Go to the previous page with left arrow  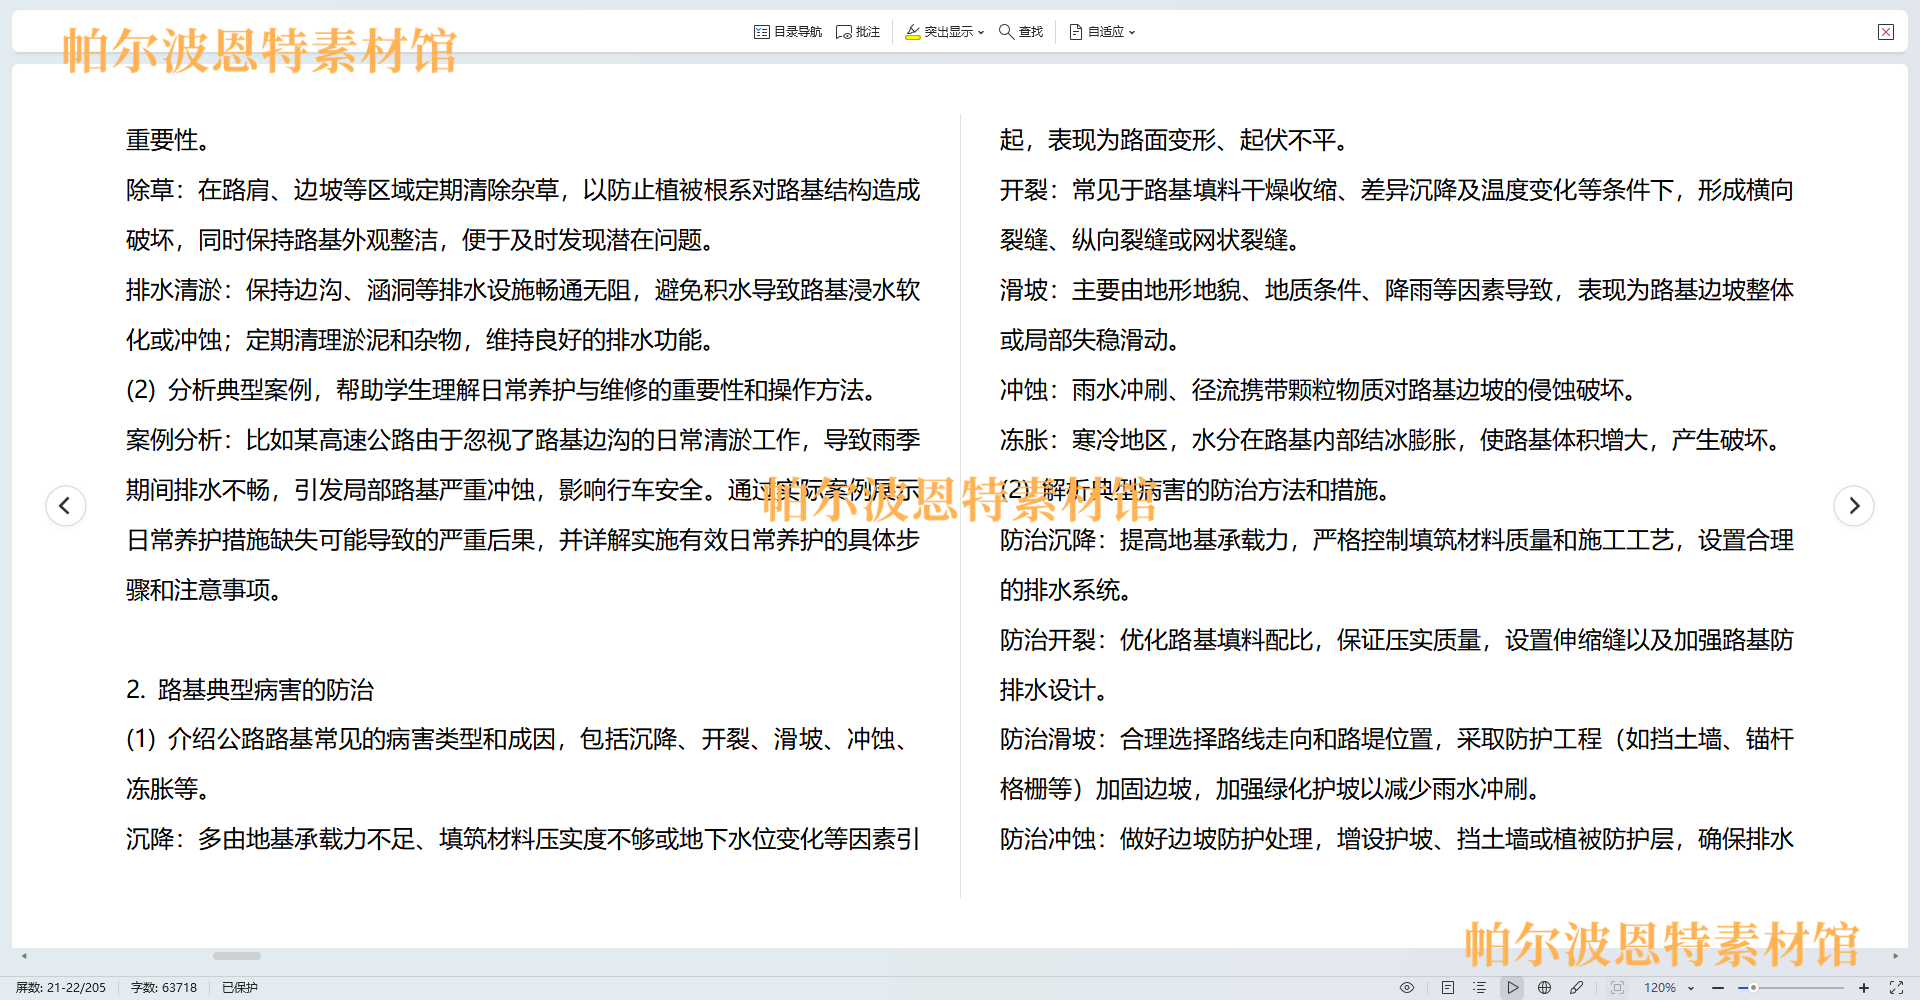65,505
